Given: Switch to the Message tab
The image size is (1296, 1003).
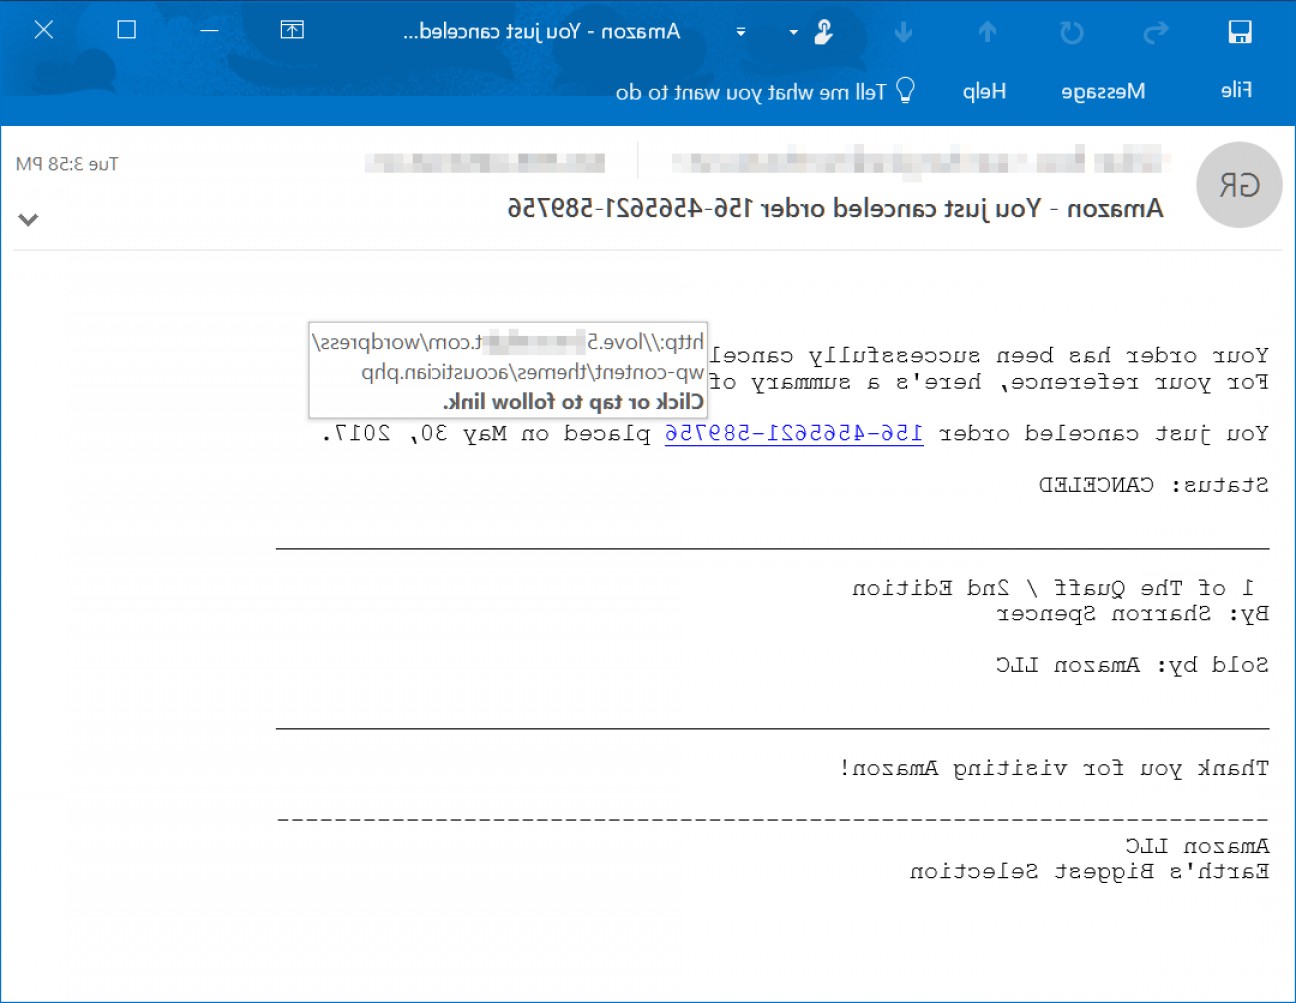Looking at the screenshot, I should coord(1105,91).
